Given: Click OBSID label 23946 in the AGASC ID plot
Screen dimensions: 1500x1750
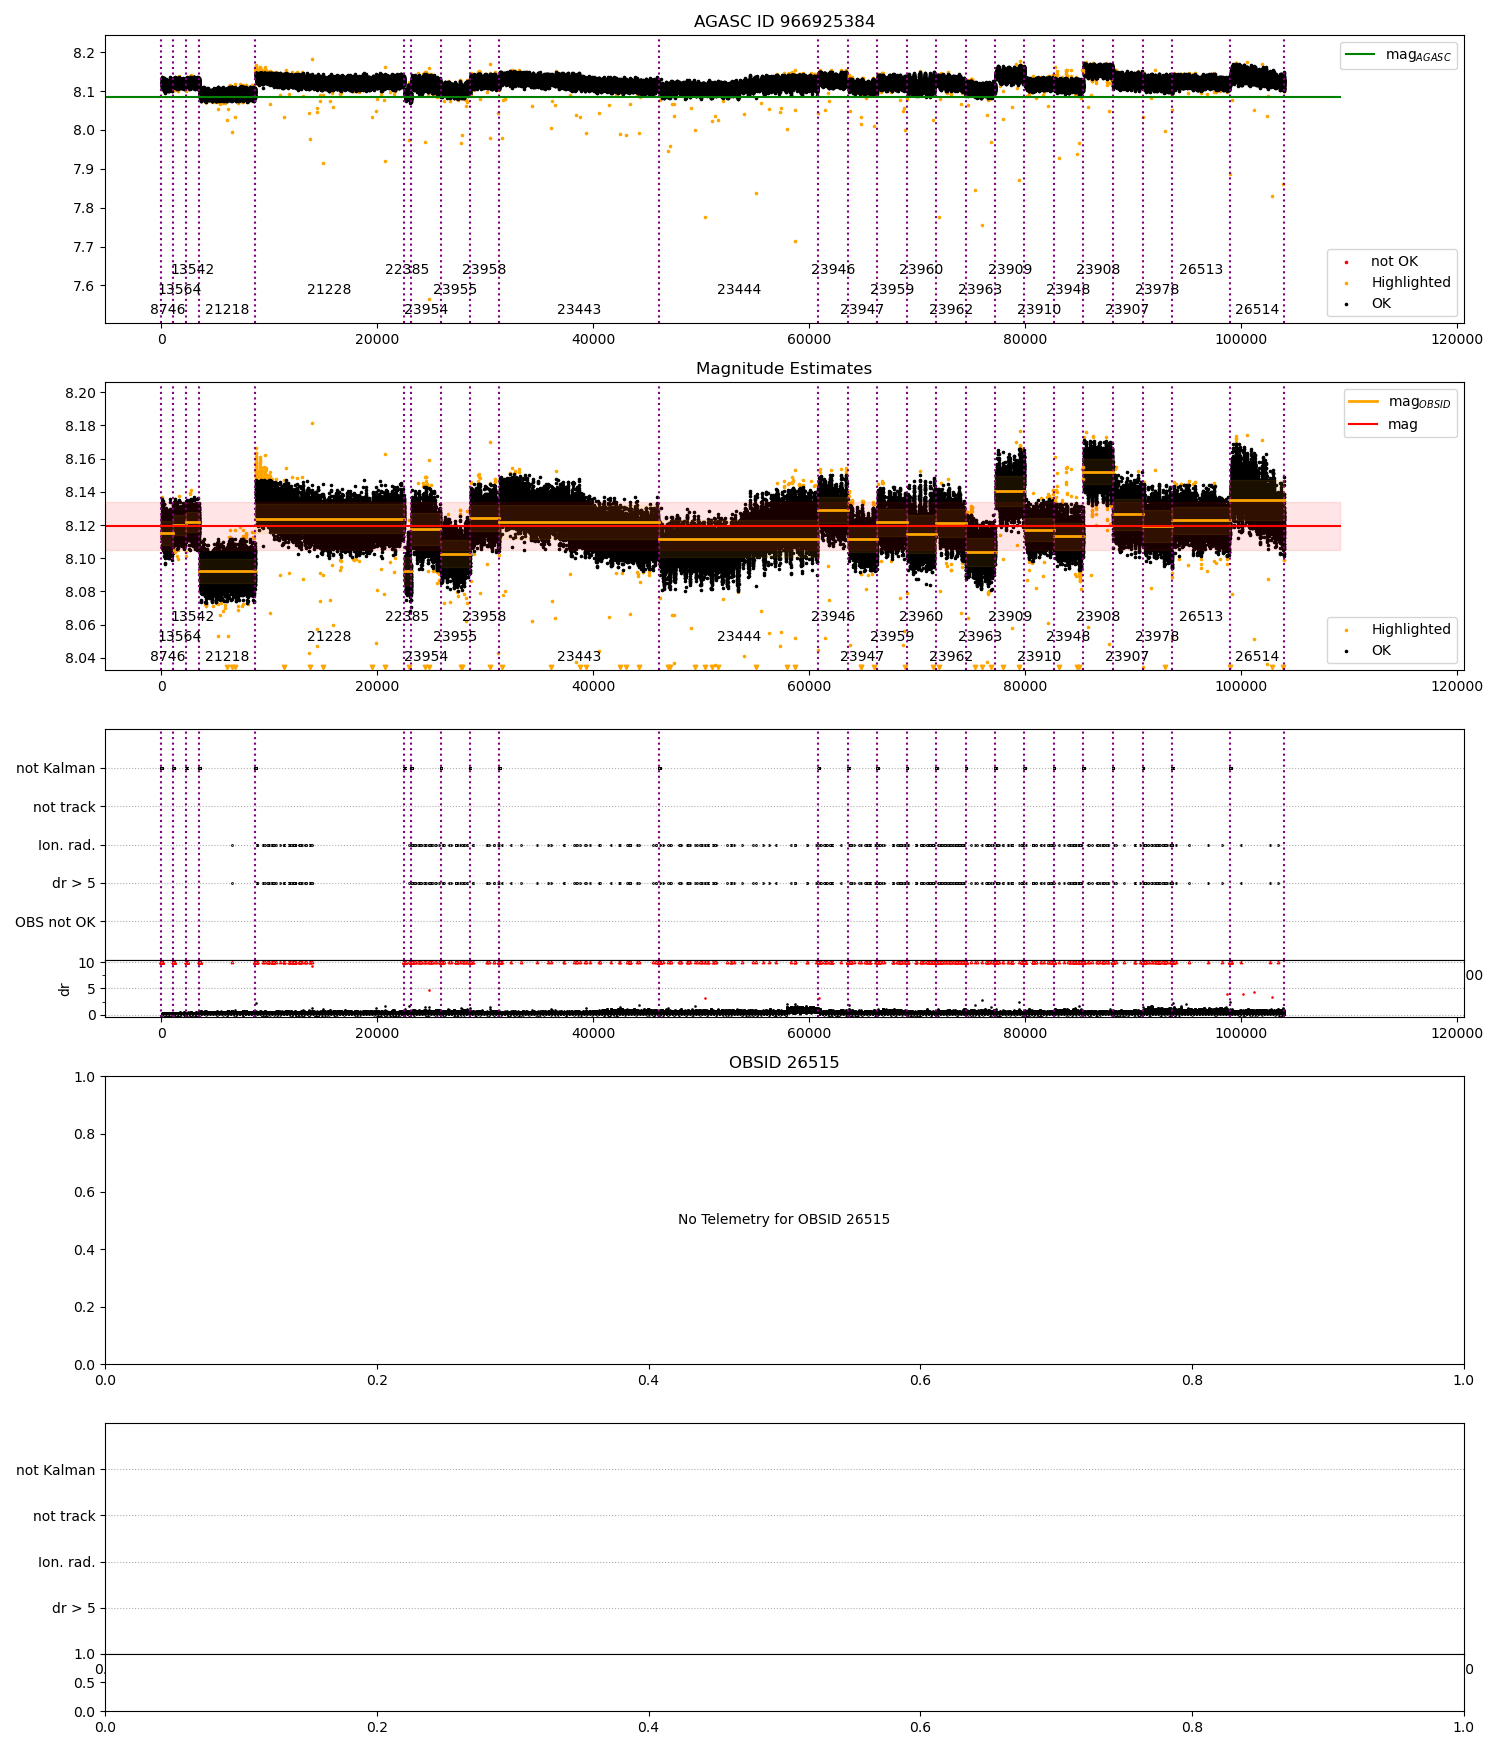Looking at the screenshot, I should point(833,270).
